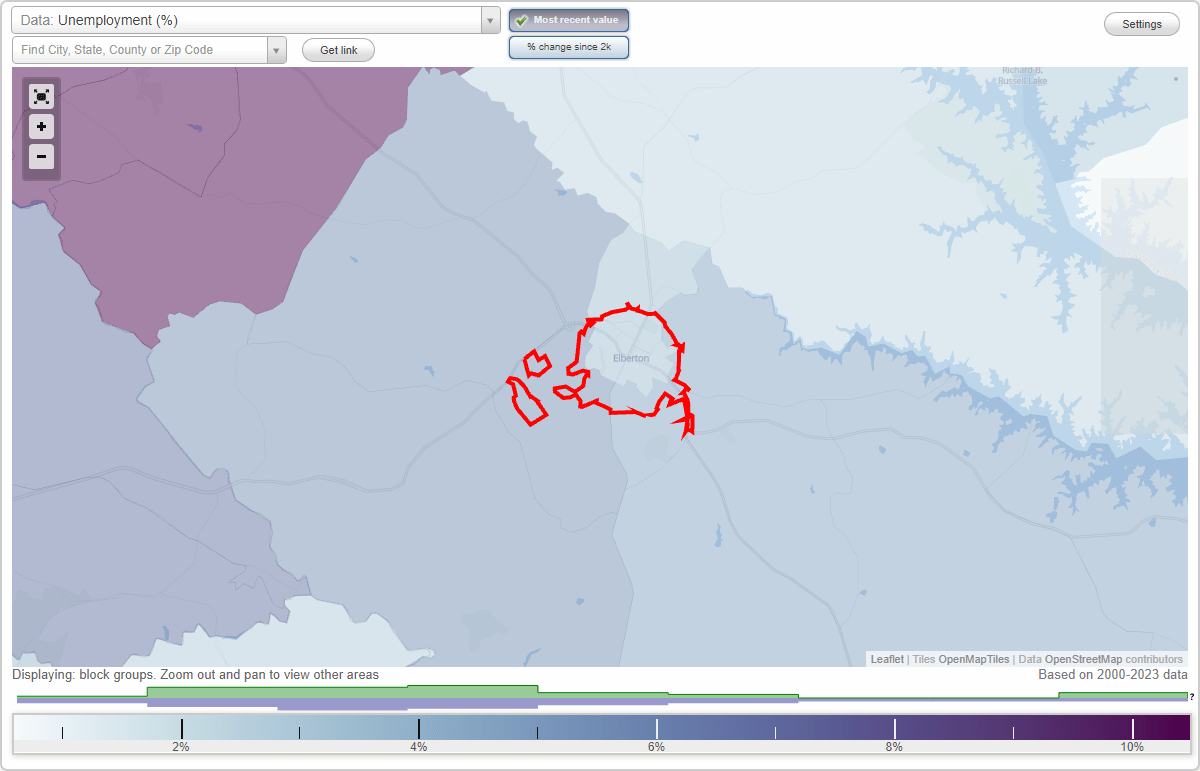1200x771 pixels.
Task: Open the Settings button
Action: (1142, 25)
